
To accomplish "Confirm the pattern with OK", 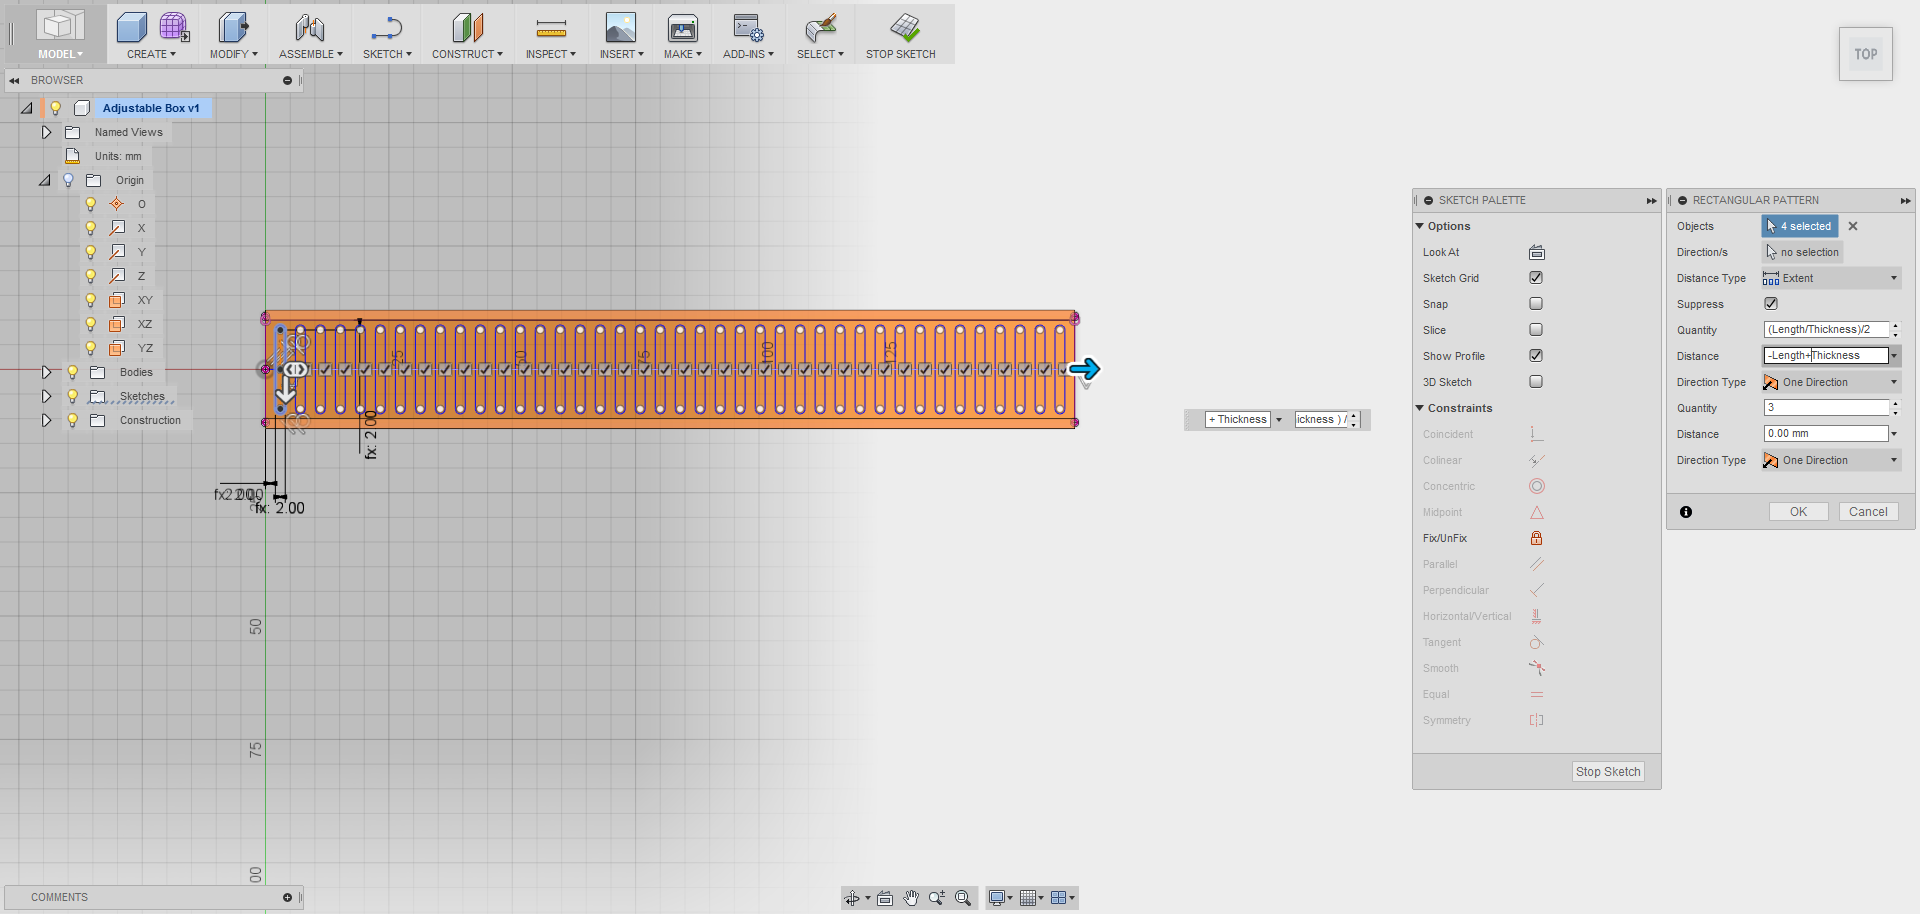I will point(1797,511).
